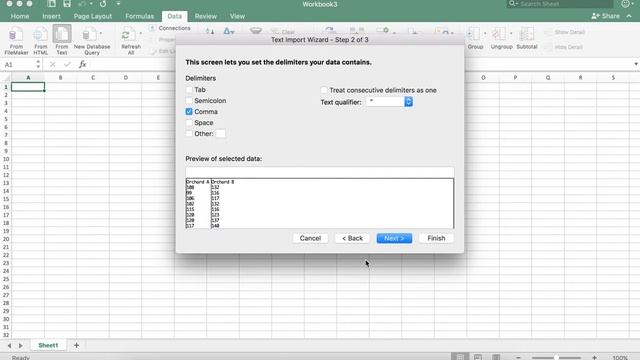Add a new sheet with plus button
Image resolution: width=640 pixels, height=360 pixels.
click(76, 345)
